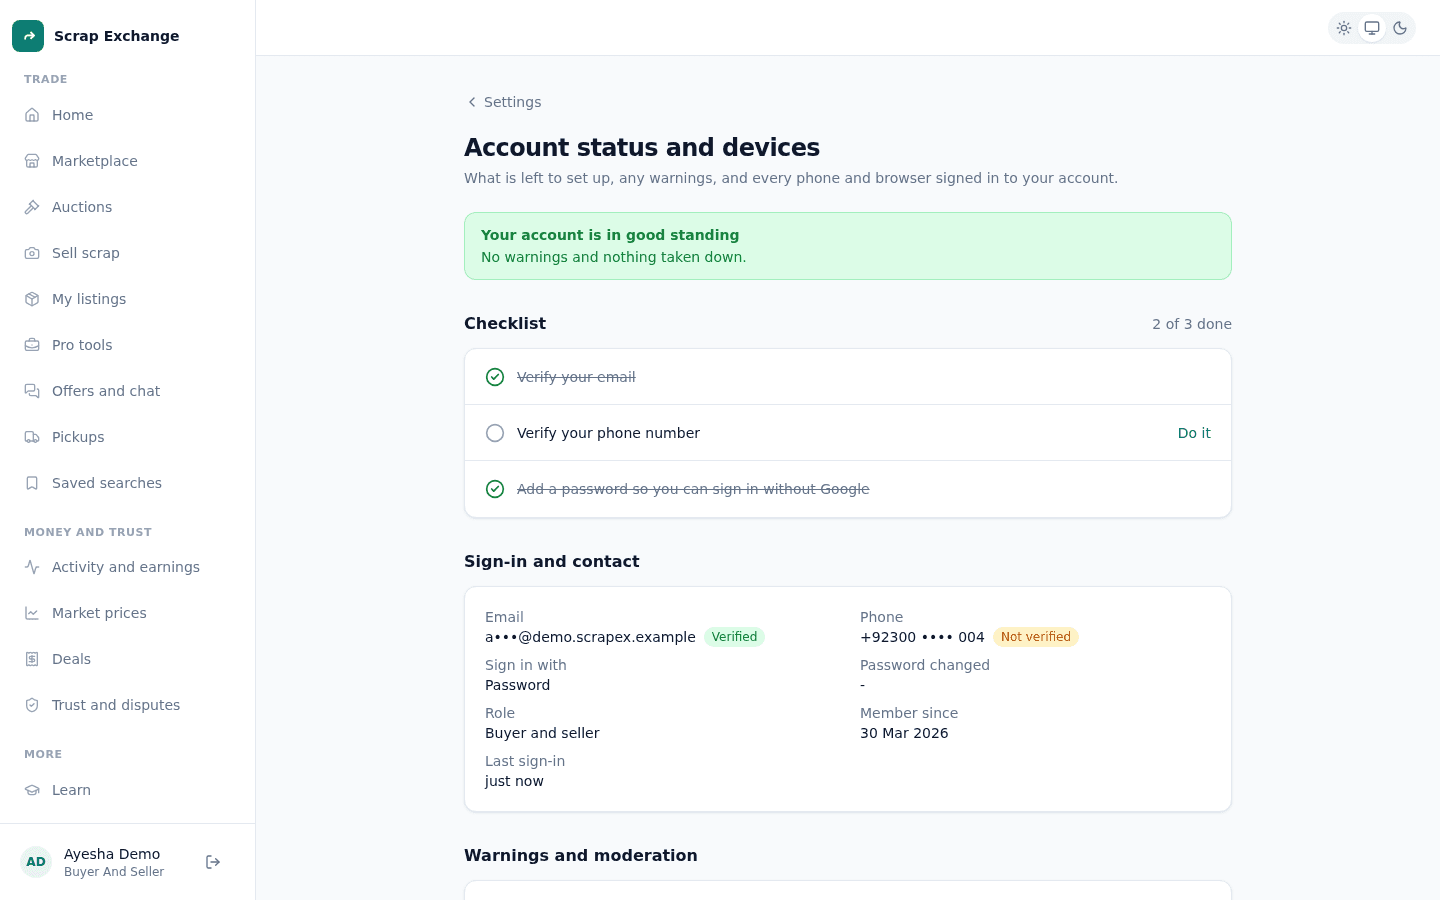
Task: Switch to dark theme
Action: tap(1400, 28)
